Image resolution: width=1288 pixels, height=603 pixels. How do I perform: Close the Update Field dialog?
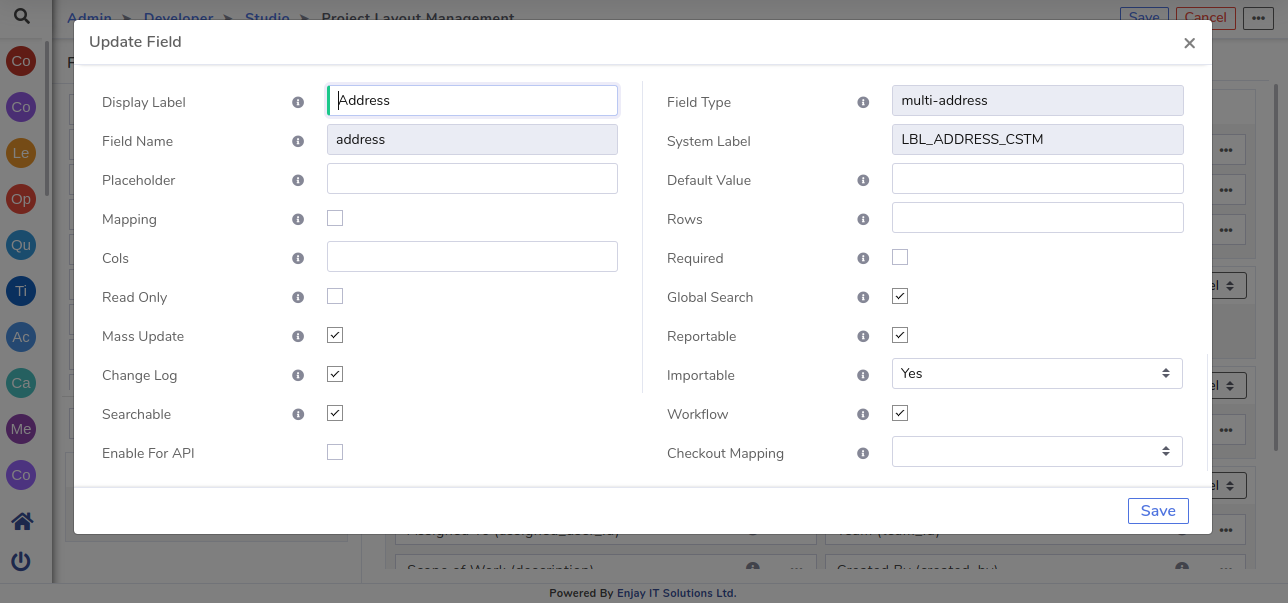pos(1189,43)
